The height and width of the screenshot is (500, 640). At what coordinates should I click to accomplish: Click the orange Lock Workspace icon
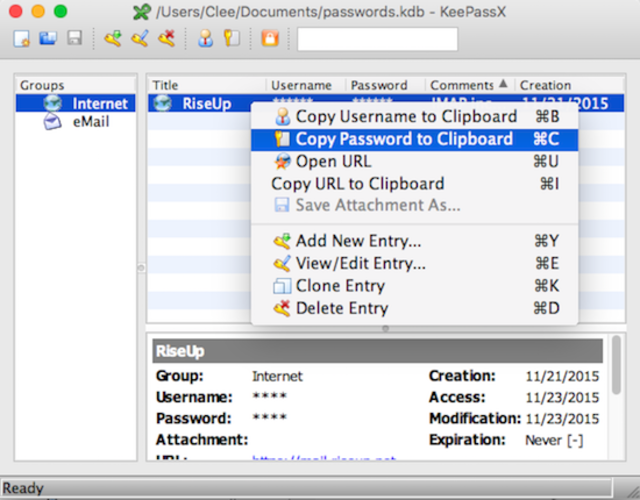[x=270, y=38]
